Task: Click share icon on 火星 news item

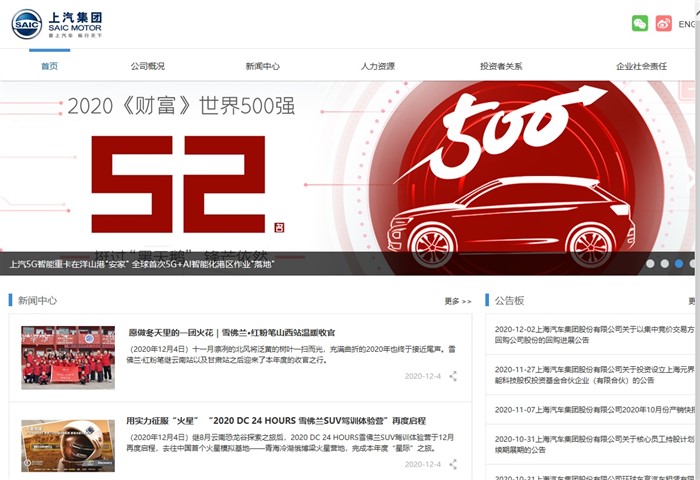Action: tap(453, 464)
